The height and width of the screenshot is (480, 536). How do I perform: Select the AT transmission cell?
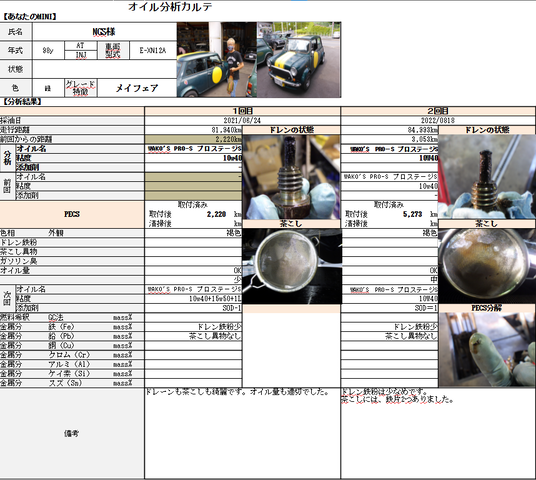click(x=80, y=46)
